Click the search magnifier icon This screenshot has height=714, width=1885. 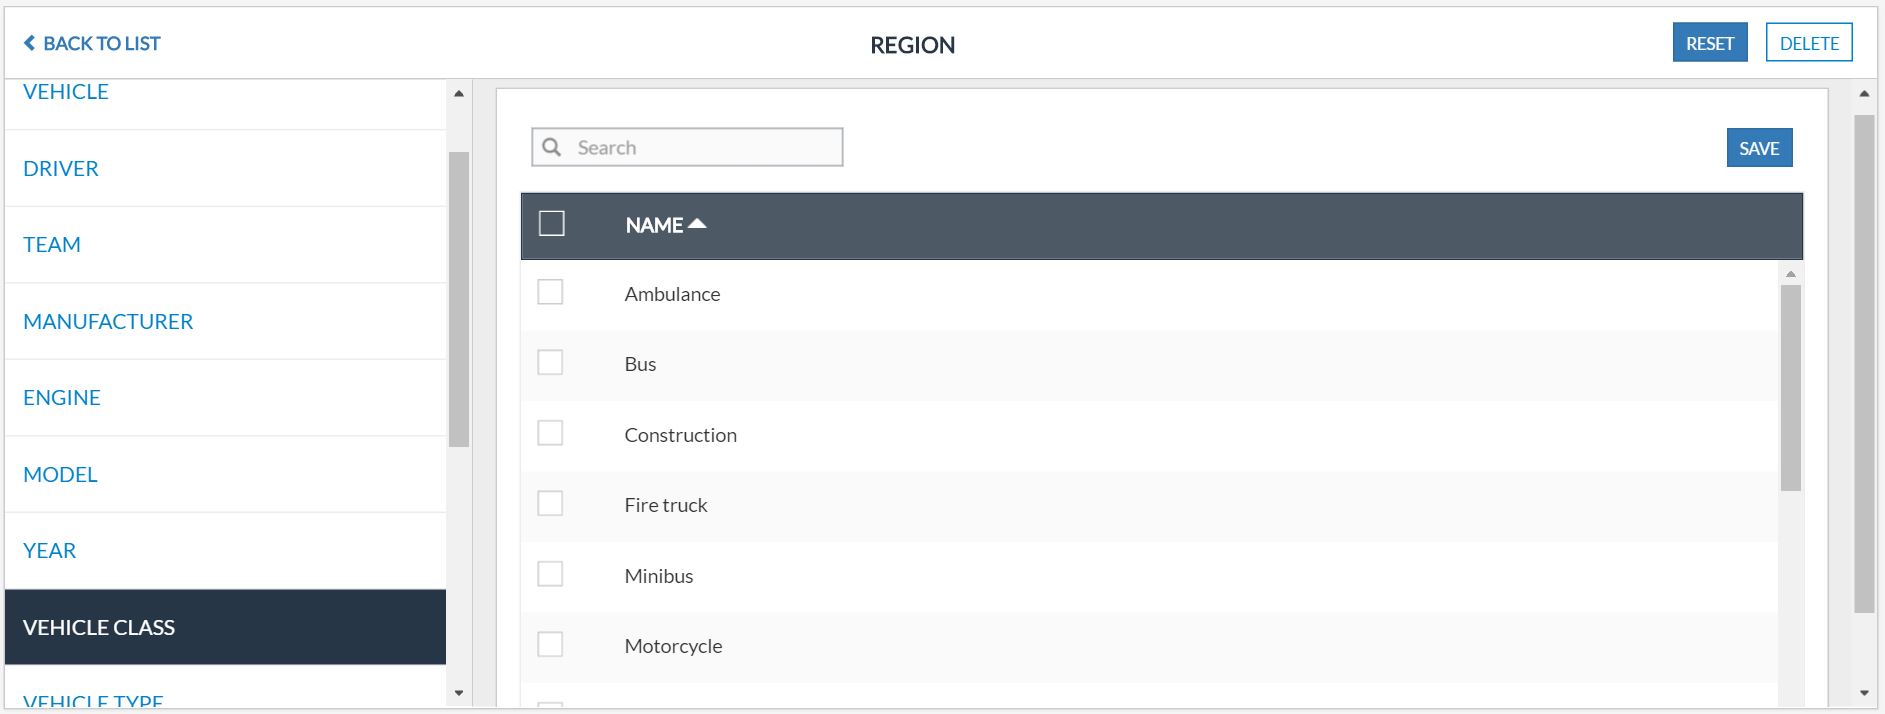(552, 148)
